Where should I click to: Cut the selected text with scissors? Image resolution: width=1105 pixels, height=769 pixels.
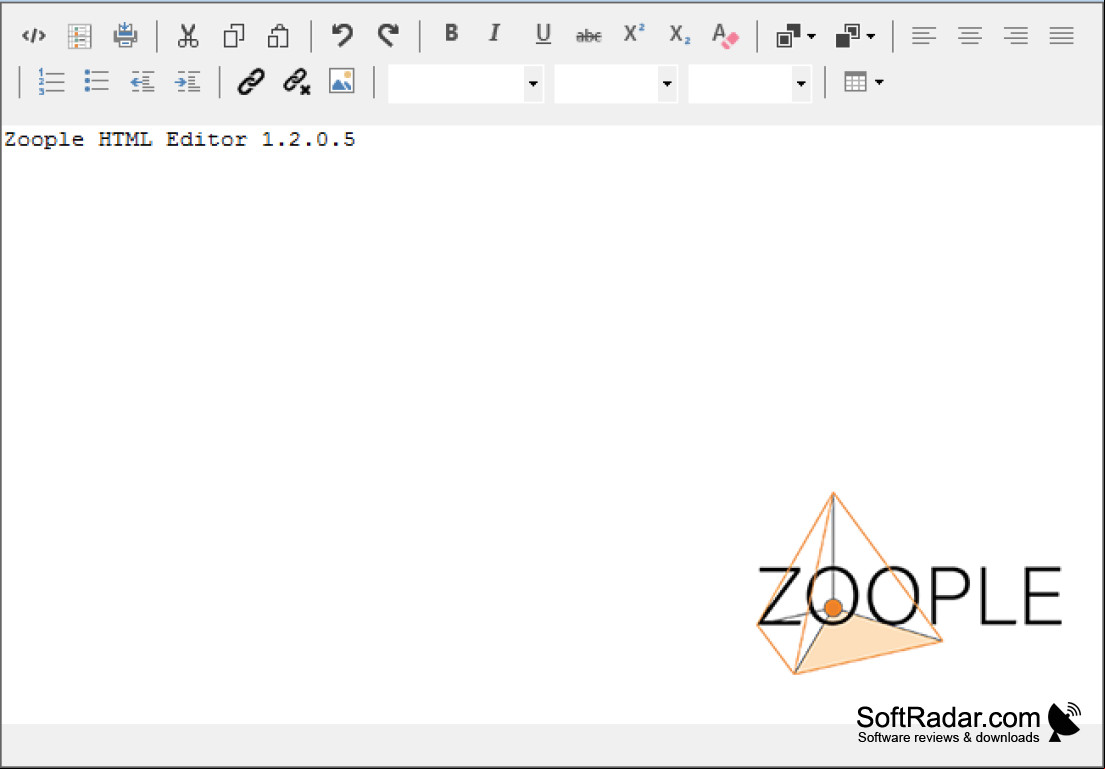click(x=188, y=35)
